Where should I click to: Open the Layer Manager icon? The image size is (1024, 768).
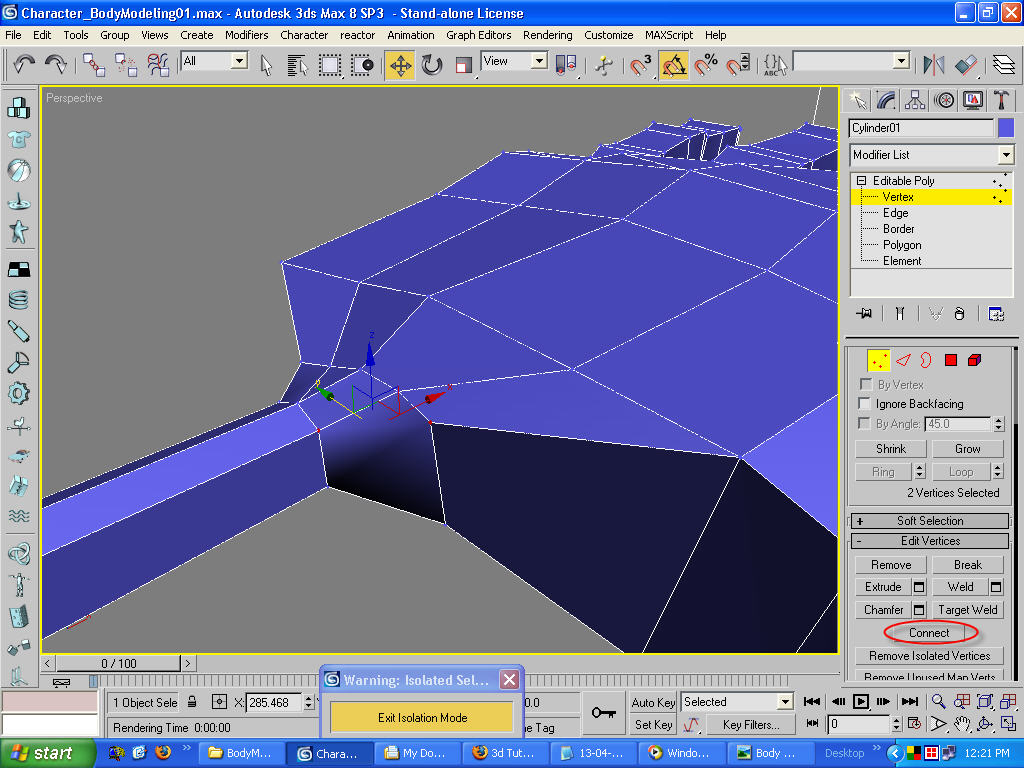click(x=1004, y=64)
